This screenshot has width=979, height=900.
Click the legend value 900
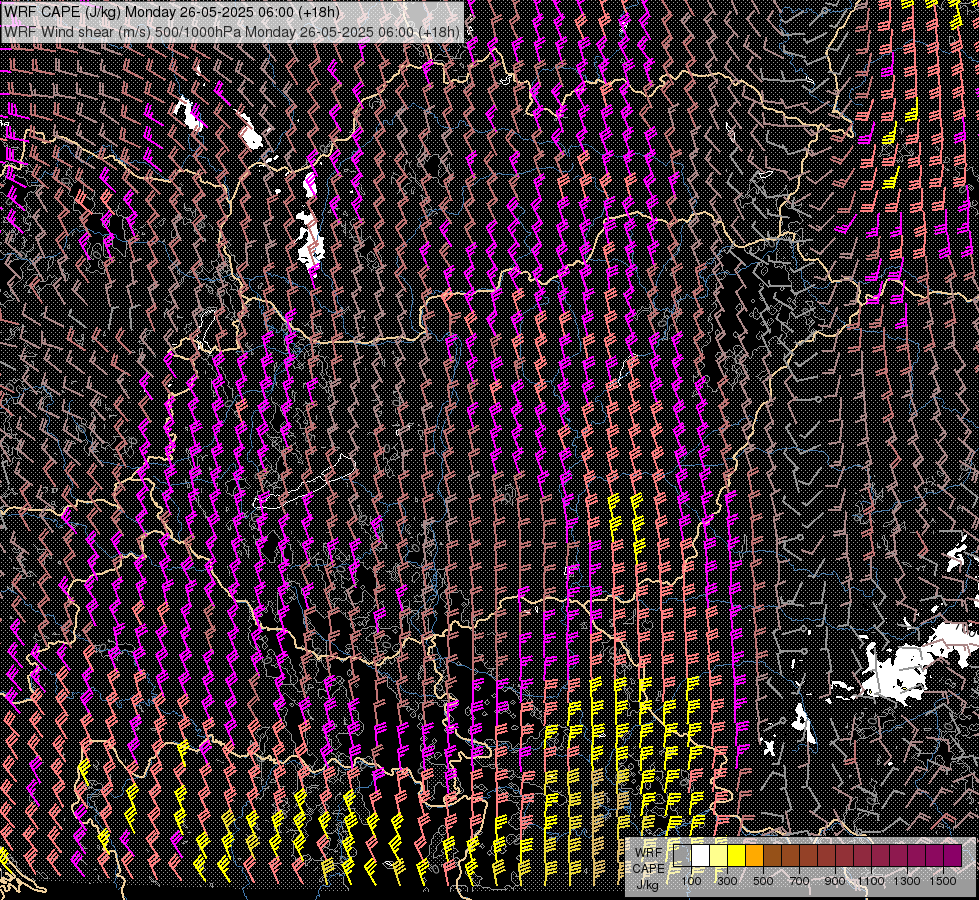835,881
